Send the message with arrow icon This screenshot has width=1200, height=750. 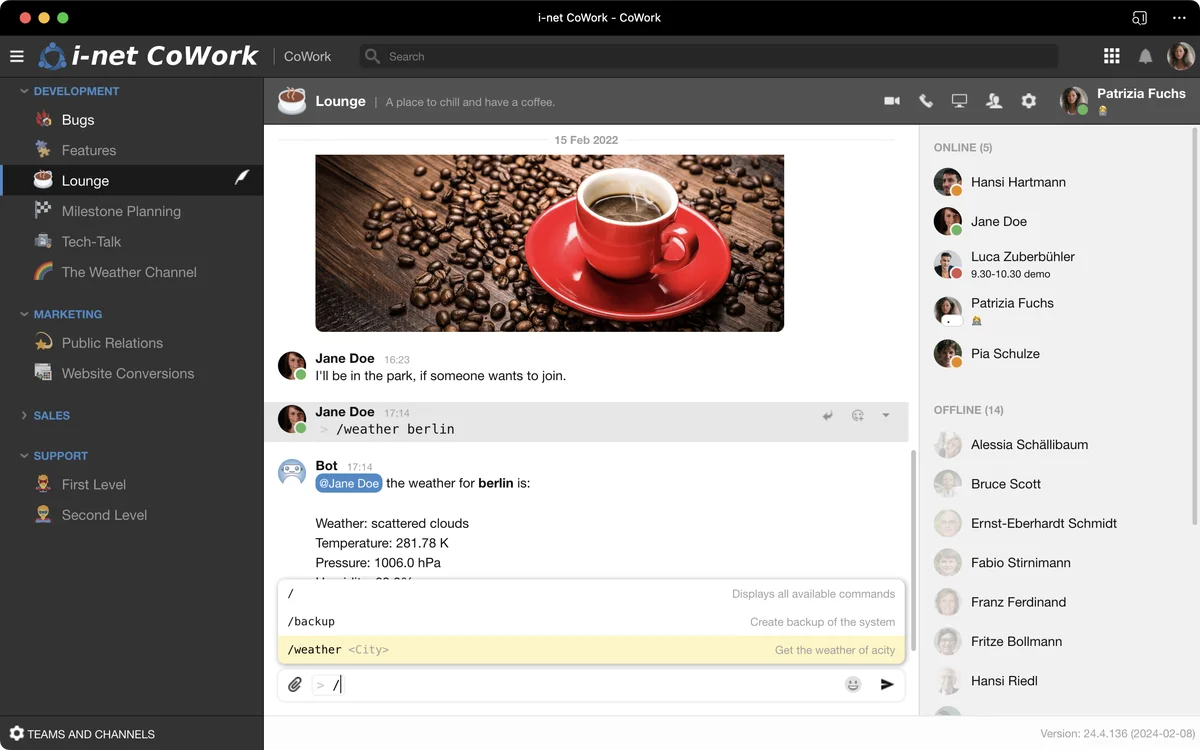[x=887, y=685]
